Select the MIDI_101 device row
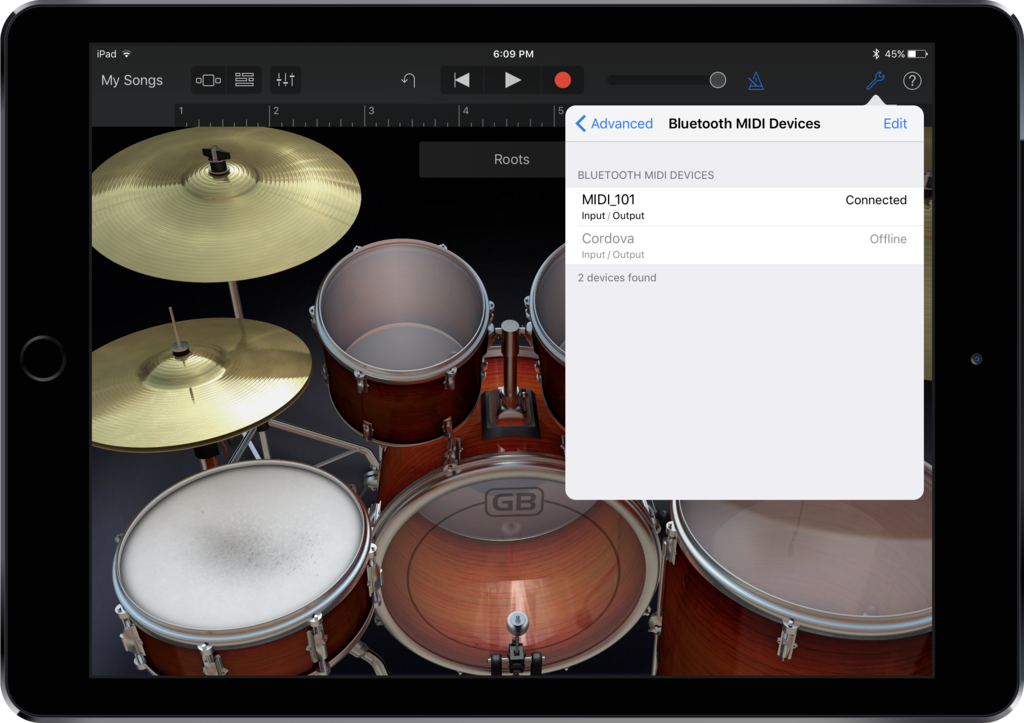 pos(744,207)
